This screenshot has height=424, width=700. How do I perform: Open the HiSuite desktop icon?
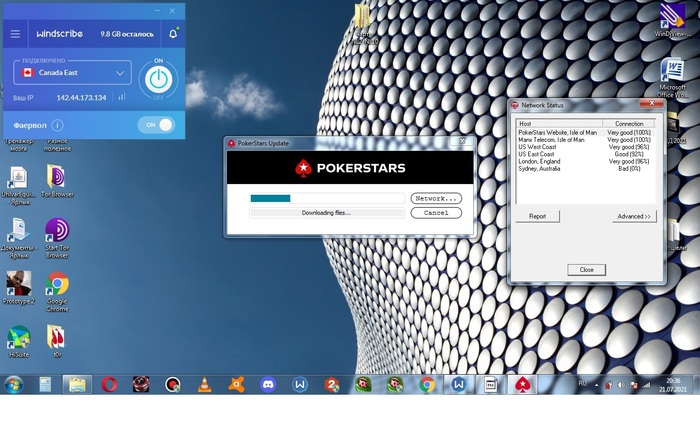click(x=18, y=342)
